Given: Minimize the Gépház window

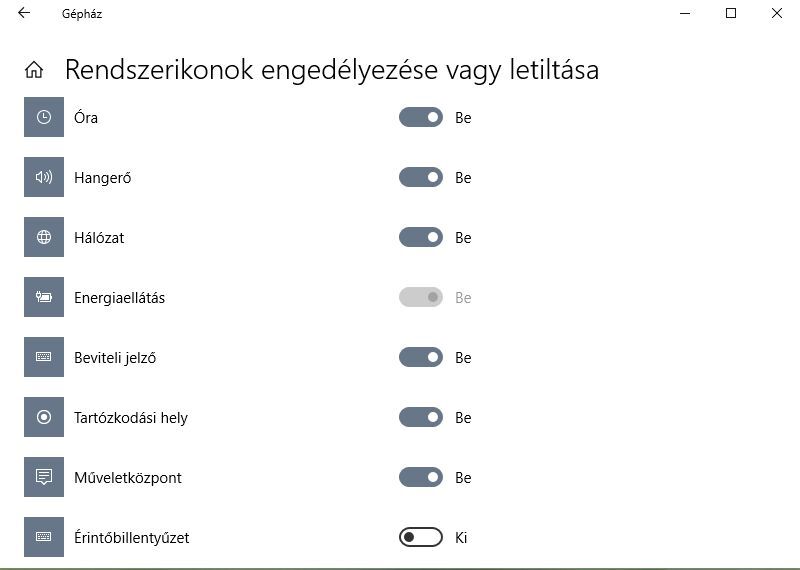Looking at the screenshot, I should tap(685, 14).
